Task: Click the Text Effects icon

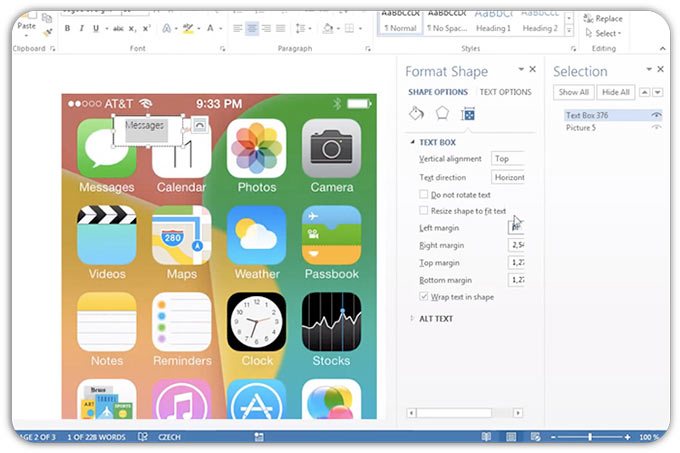Action: point(167,29)
